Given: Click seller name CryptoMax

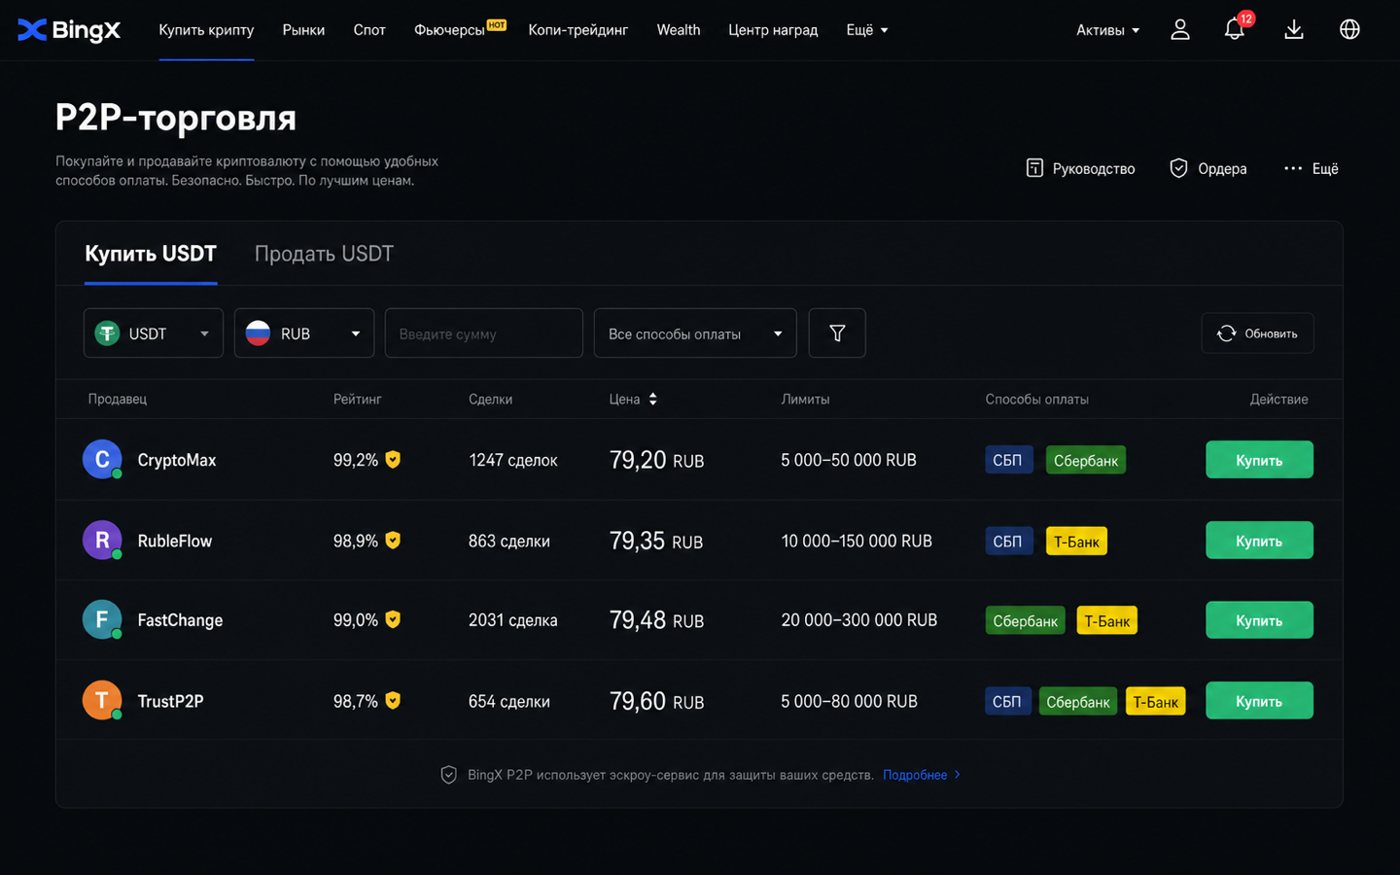Looking at the screenshot, I should 177,460.
